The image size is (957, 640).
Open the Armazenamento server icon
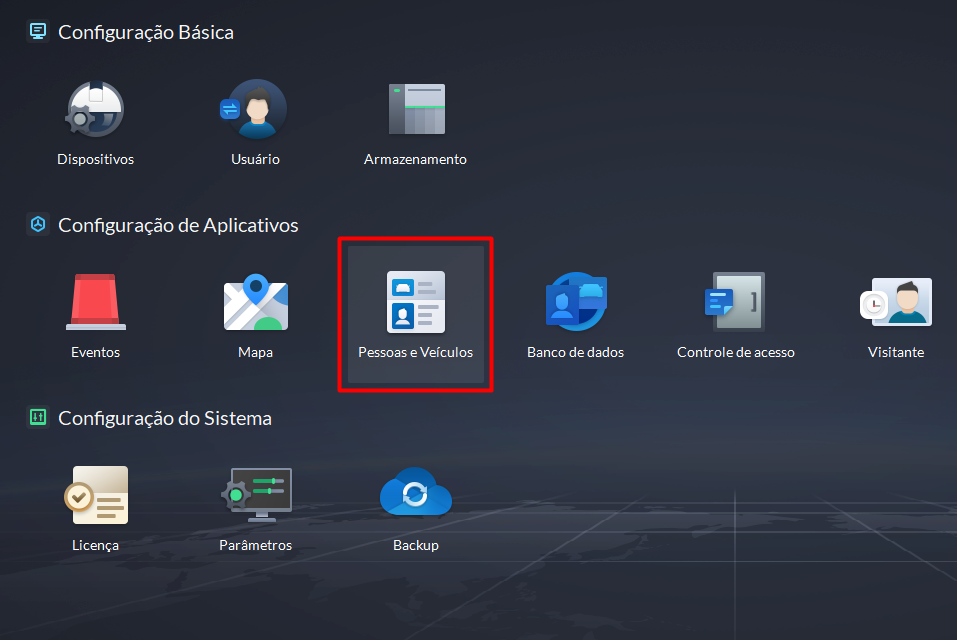pyautogui.click(x=415, y=109)
